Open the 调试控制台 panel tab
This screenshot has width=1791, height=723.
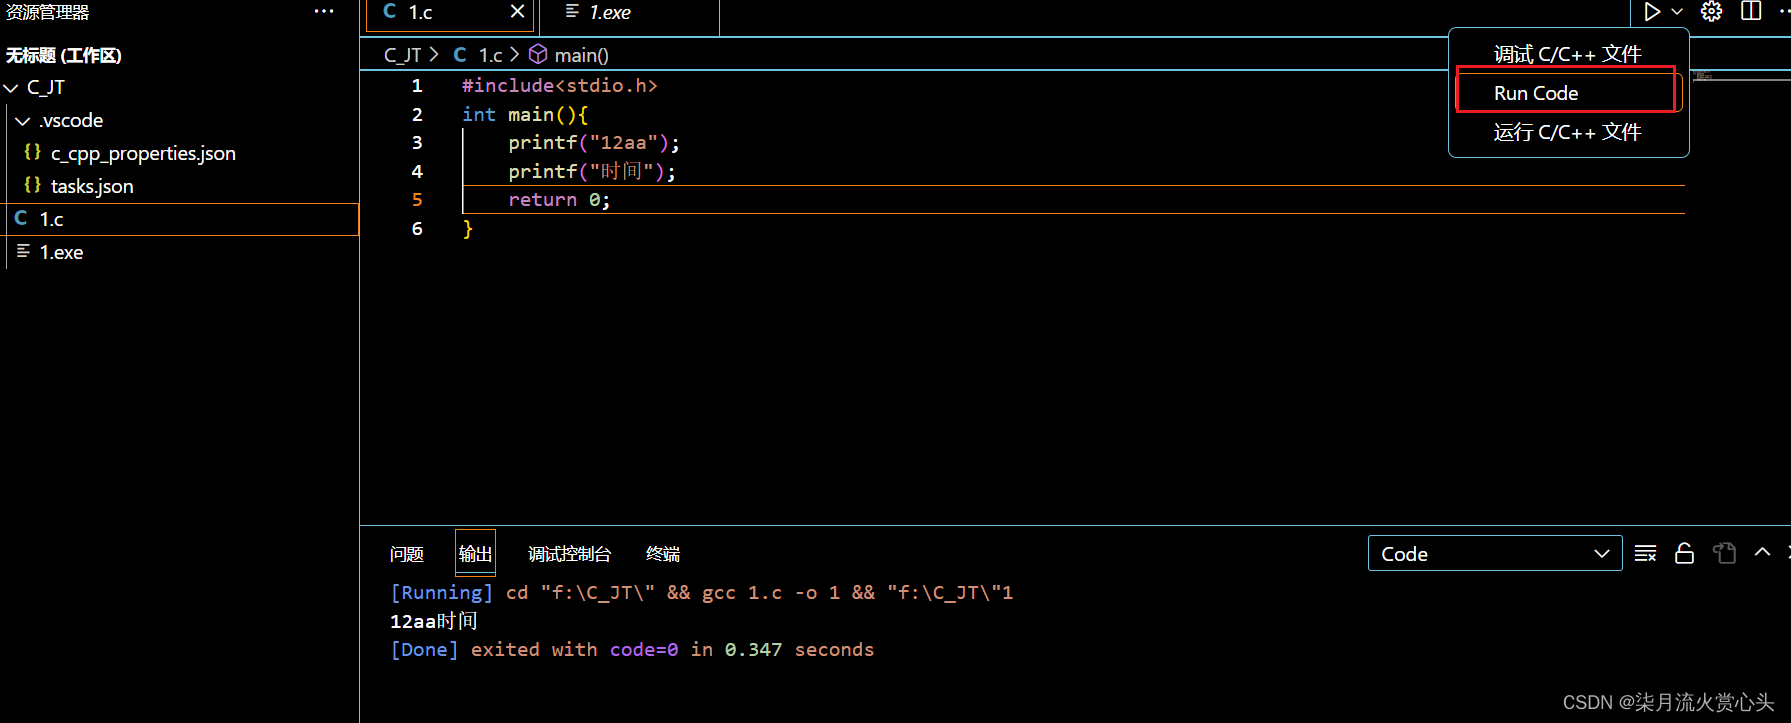tap(569, 554)
